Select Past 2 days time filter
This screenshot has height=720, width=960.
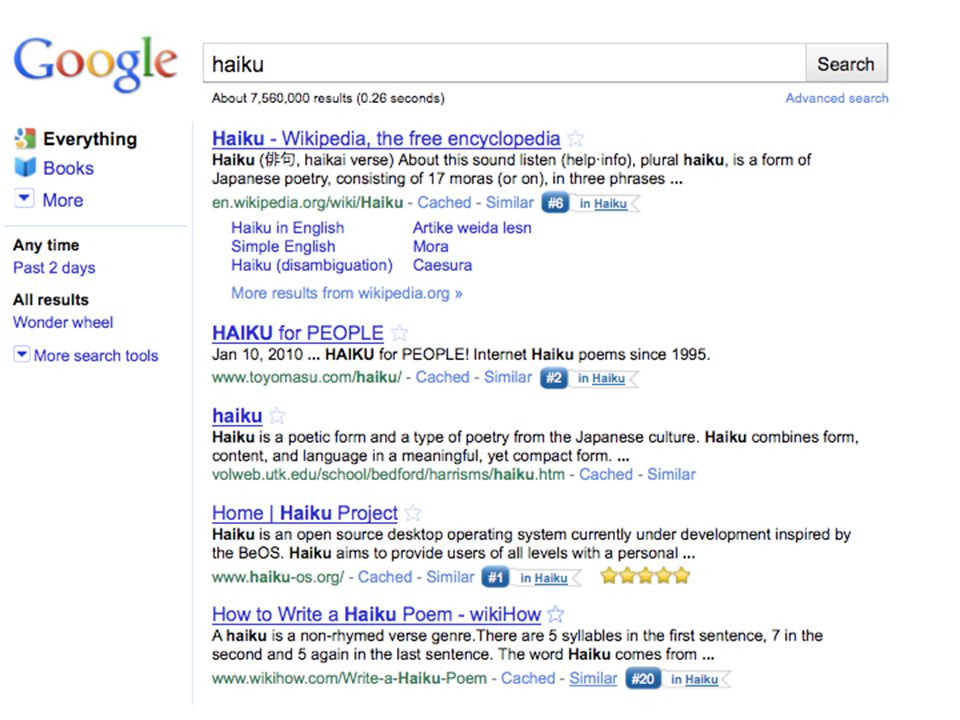pyautogui.click(x=54, y=268)
